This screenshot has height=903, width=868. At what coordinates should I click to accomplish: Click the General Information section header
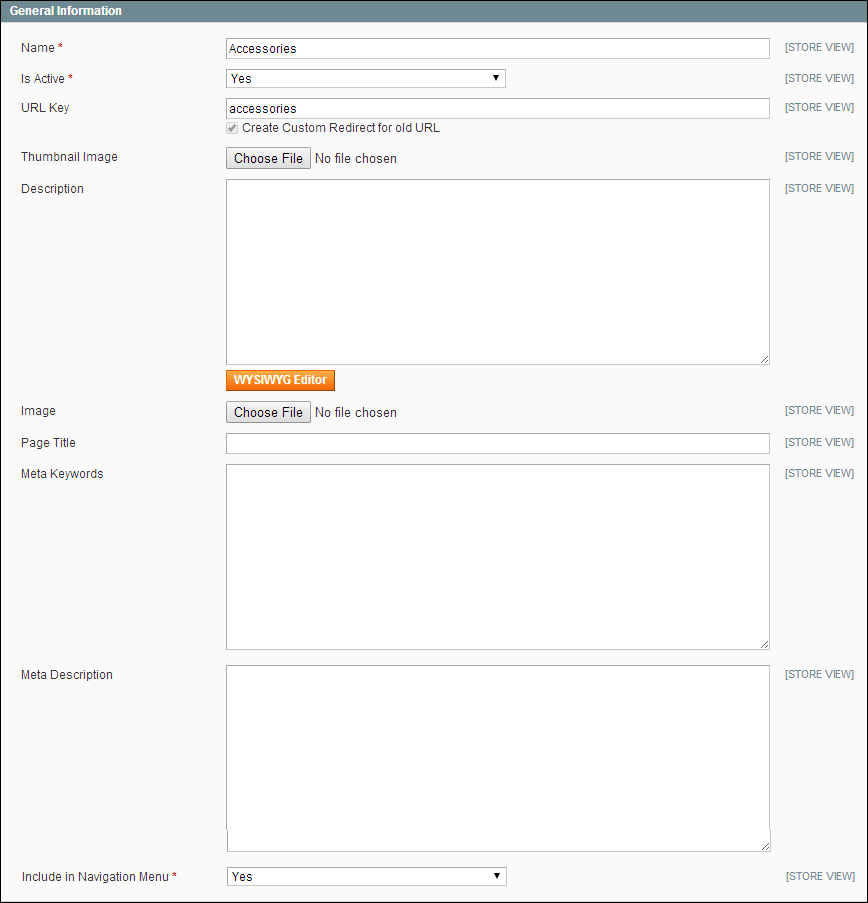coord(434,11)
